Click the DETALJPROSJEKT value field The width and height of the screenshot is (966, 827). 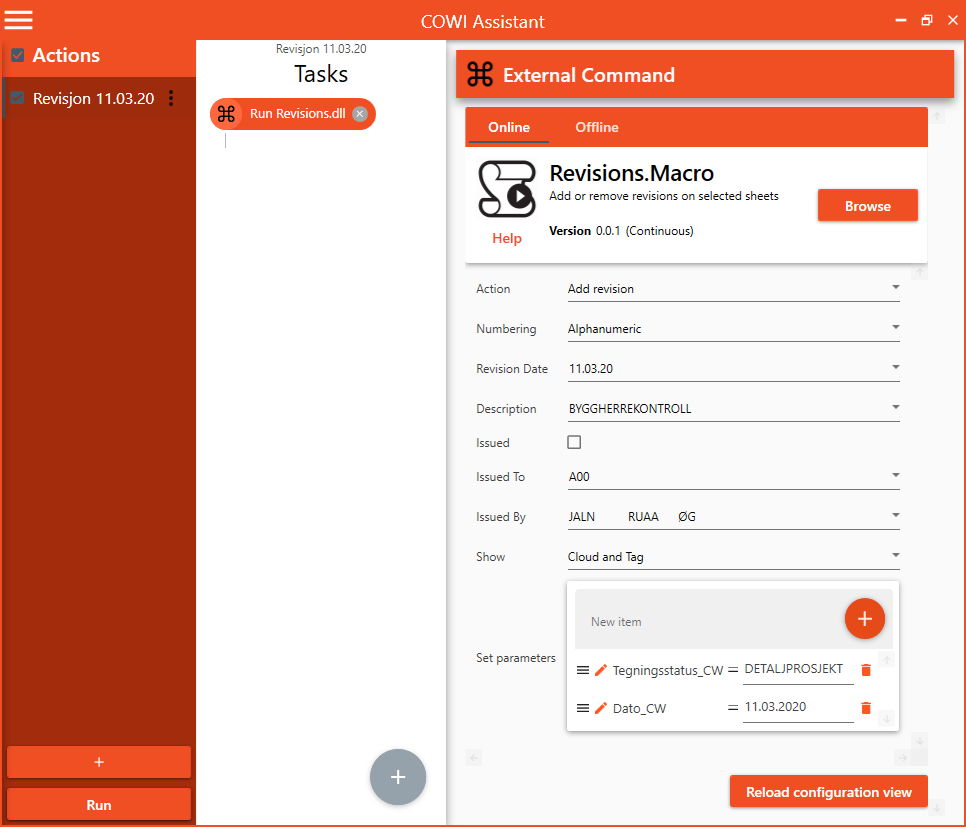pos(798,669)
